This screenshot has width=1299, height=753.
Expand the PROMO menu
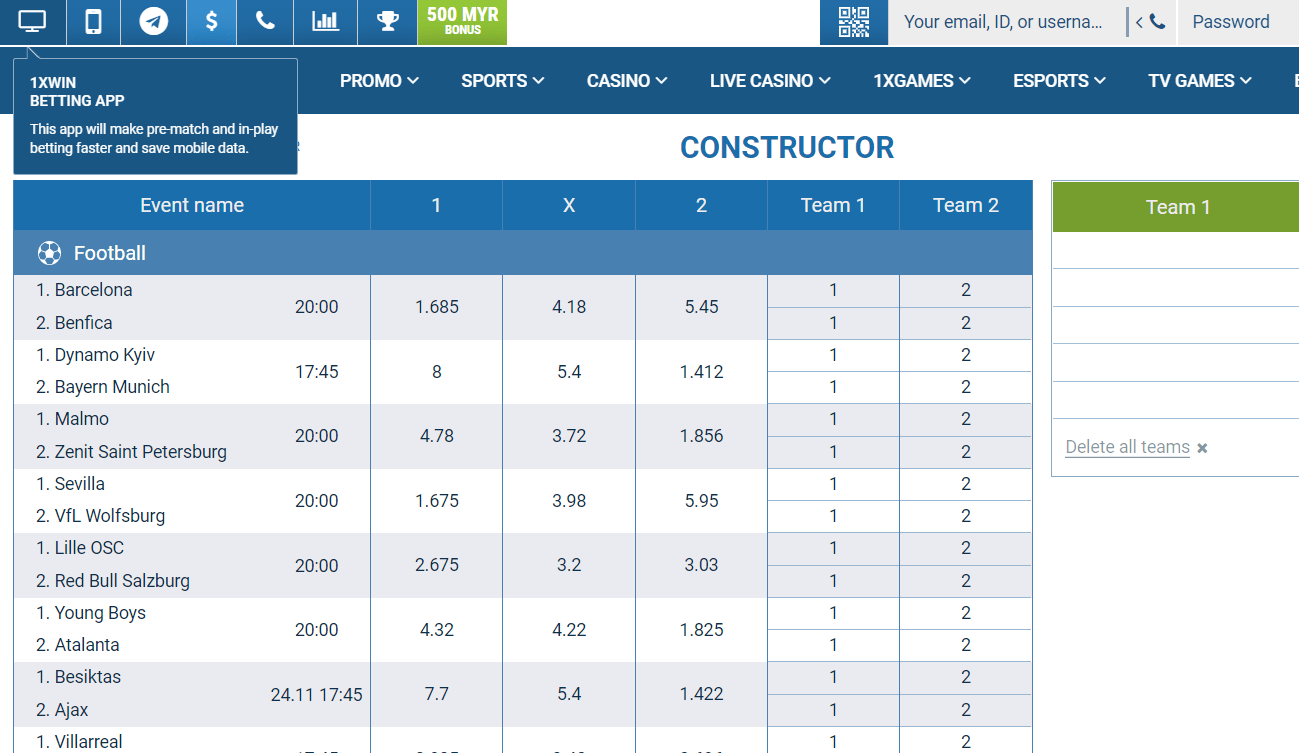tap(379, 81)
